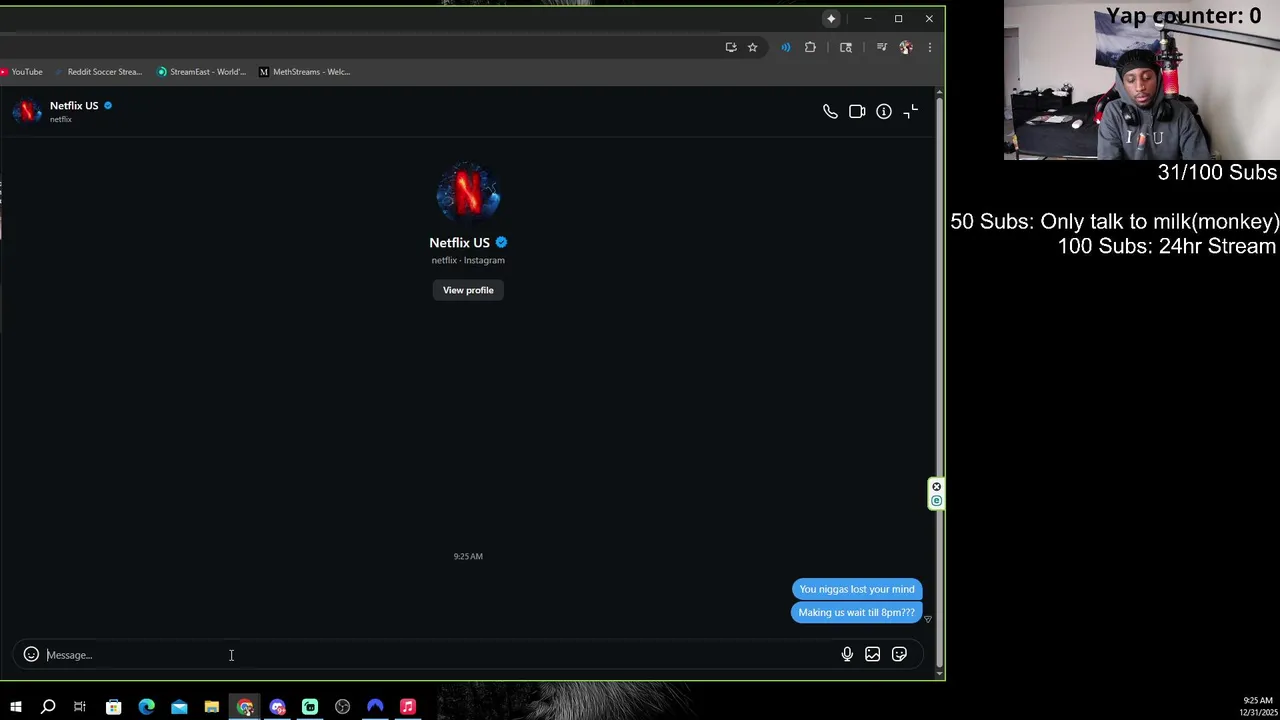Open the Chrome profile avatar menu
The width and height of the screenshot is (1280, 720).
pos(906,47)
